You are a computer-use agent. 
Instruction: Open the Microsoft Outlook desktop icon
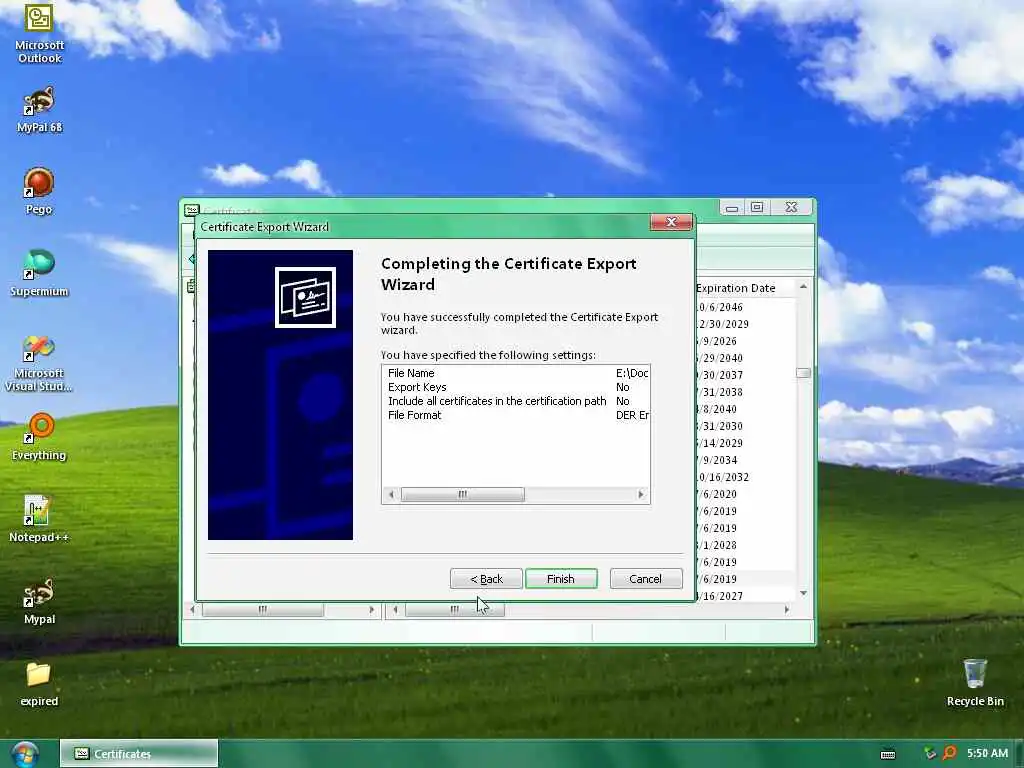pos(39,33)
